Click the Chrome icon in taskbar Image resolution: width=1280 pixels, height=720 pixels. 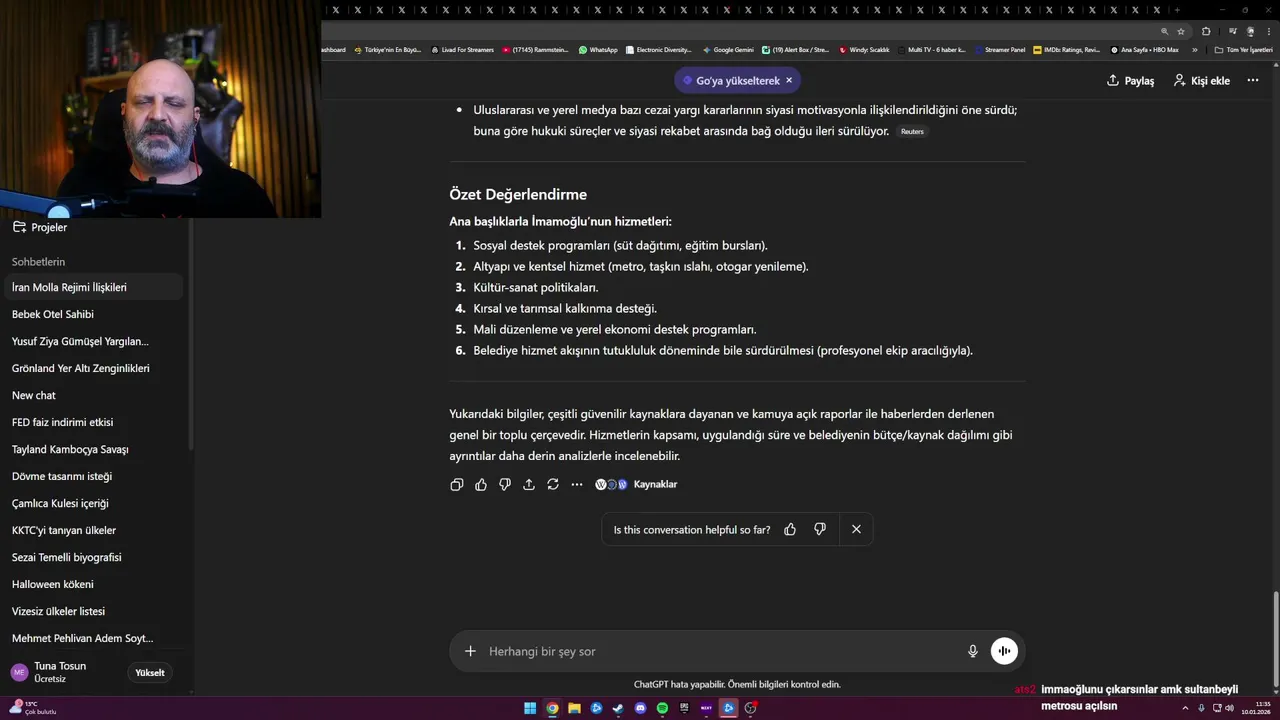click(552, 708)
